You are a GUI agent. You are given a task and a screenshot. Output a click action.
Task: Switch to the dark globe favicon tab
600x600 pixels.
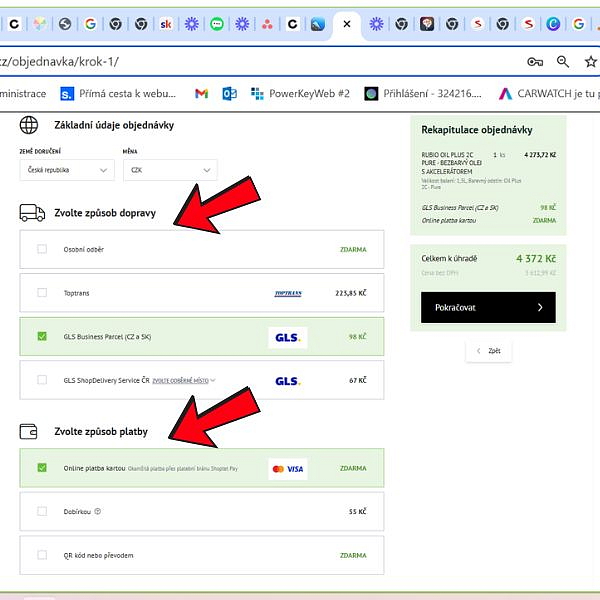[65, 24]
